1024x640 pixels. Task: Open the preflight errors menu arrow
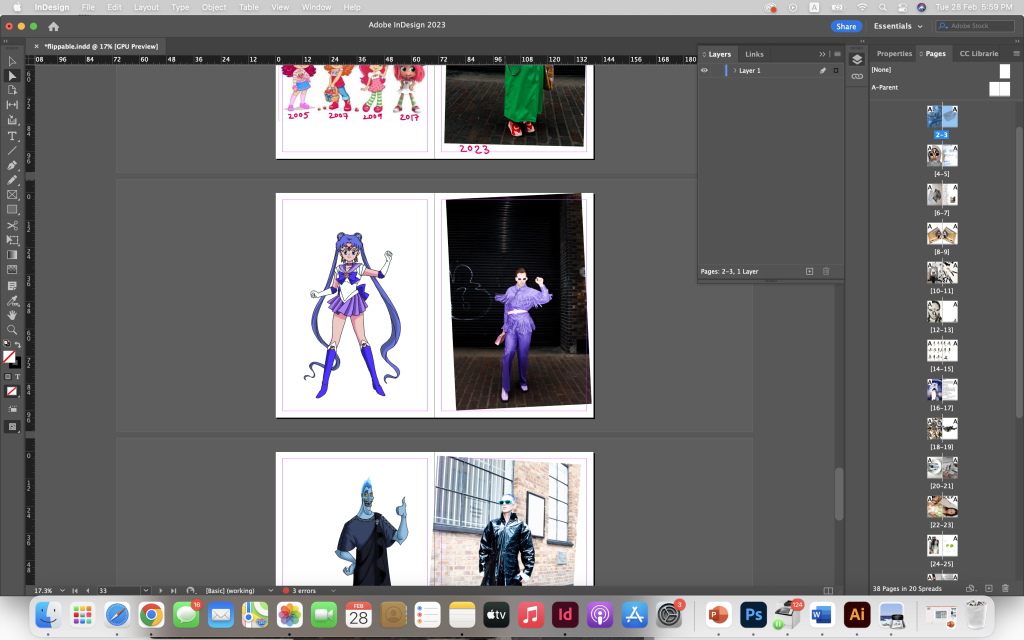point(333,590)
